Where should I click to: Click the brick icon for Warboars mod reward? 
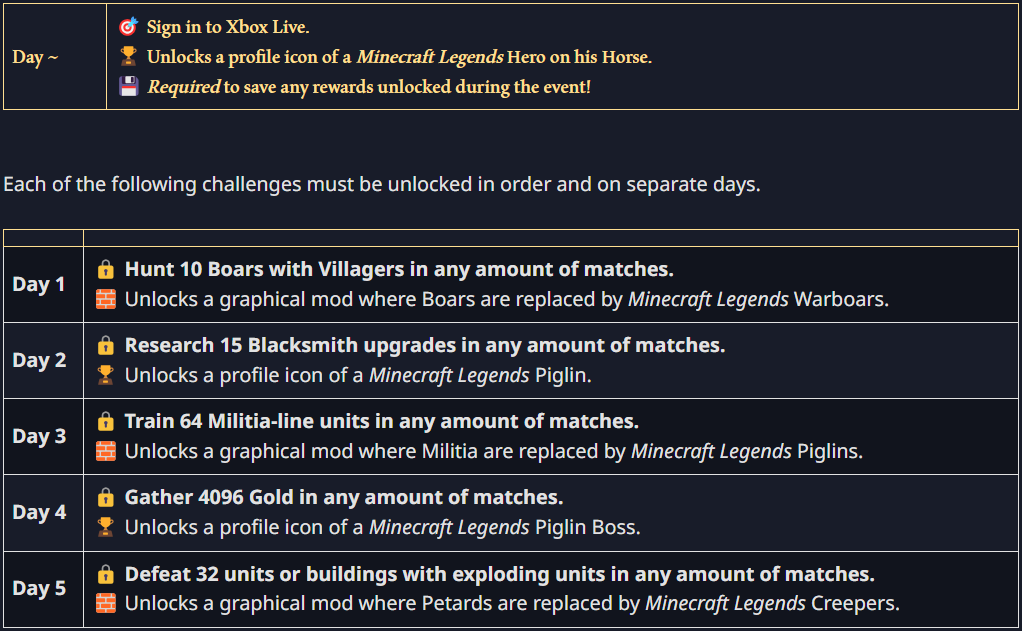click(106, 299)
